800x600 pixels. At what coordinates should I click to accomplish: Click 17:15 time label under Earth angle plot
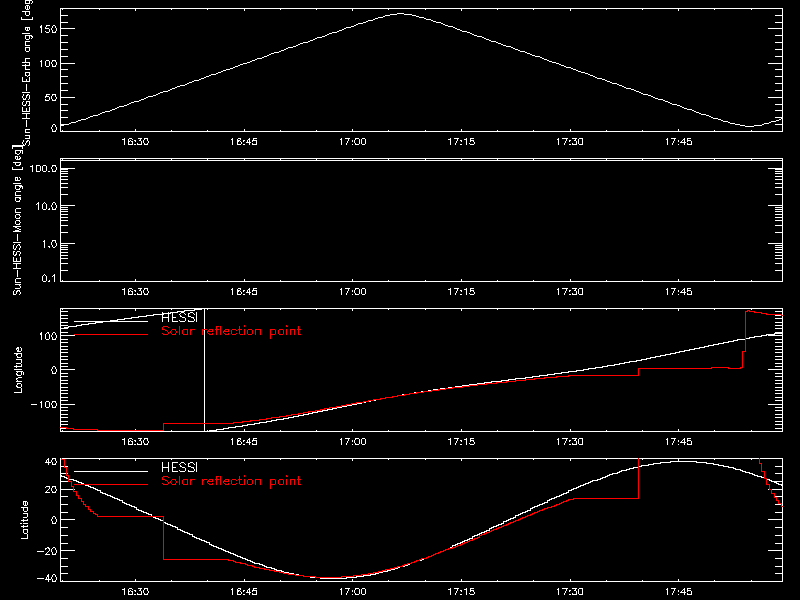tap(461, 141)
